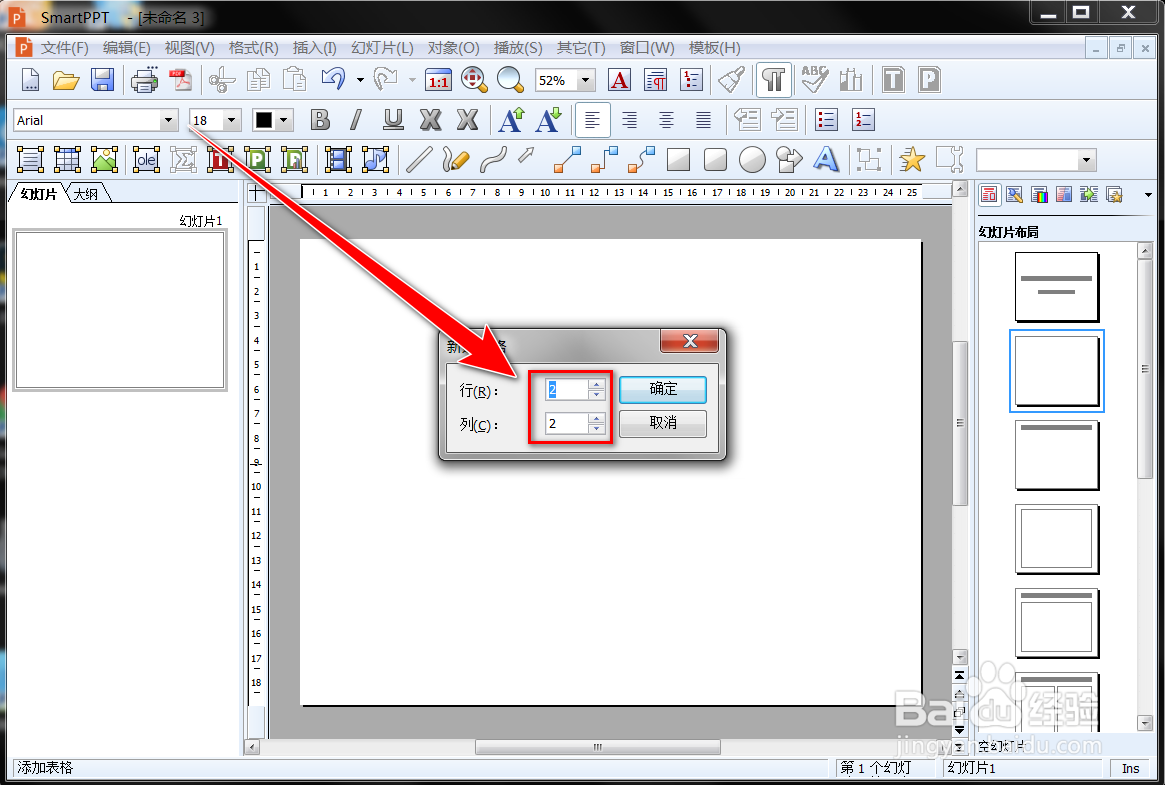The image size is (1165, 785).
Task: Open the 文件(F) menu
Action: [65, 48]
